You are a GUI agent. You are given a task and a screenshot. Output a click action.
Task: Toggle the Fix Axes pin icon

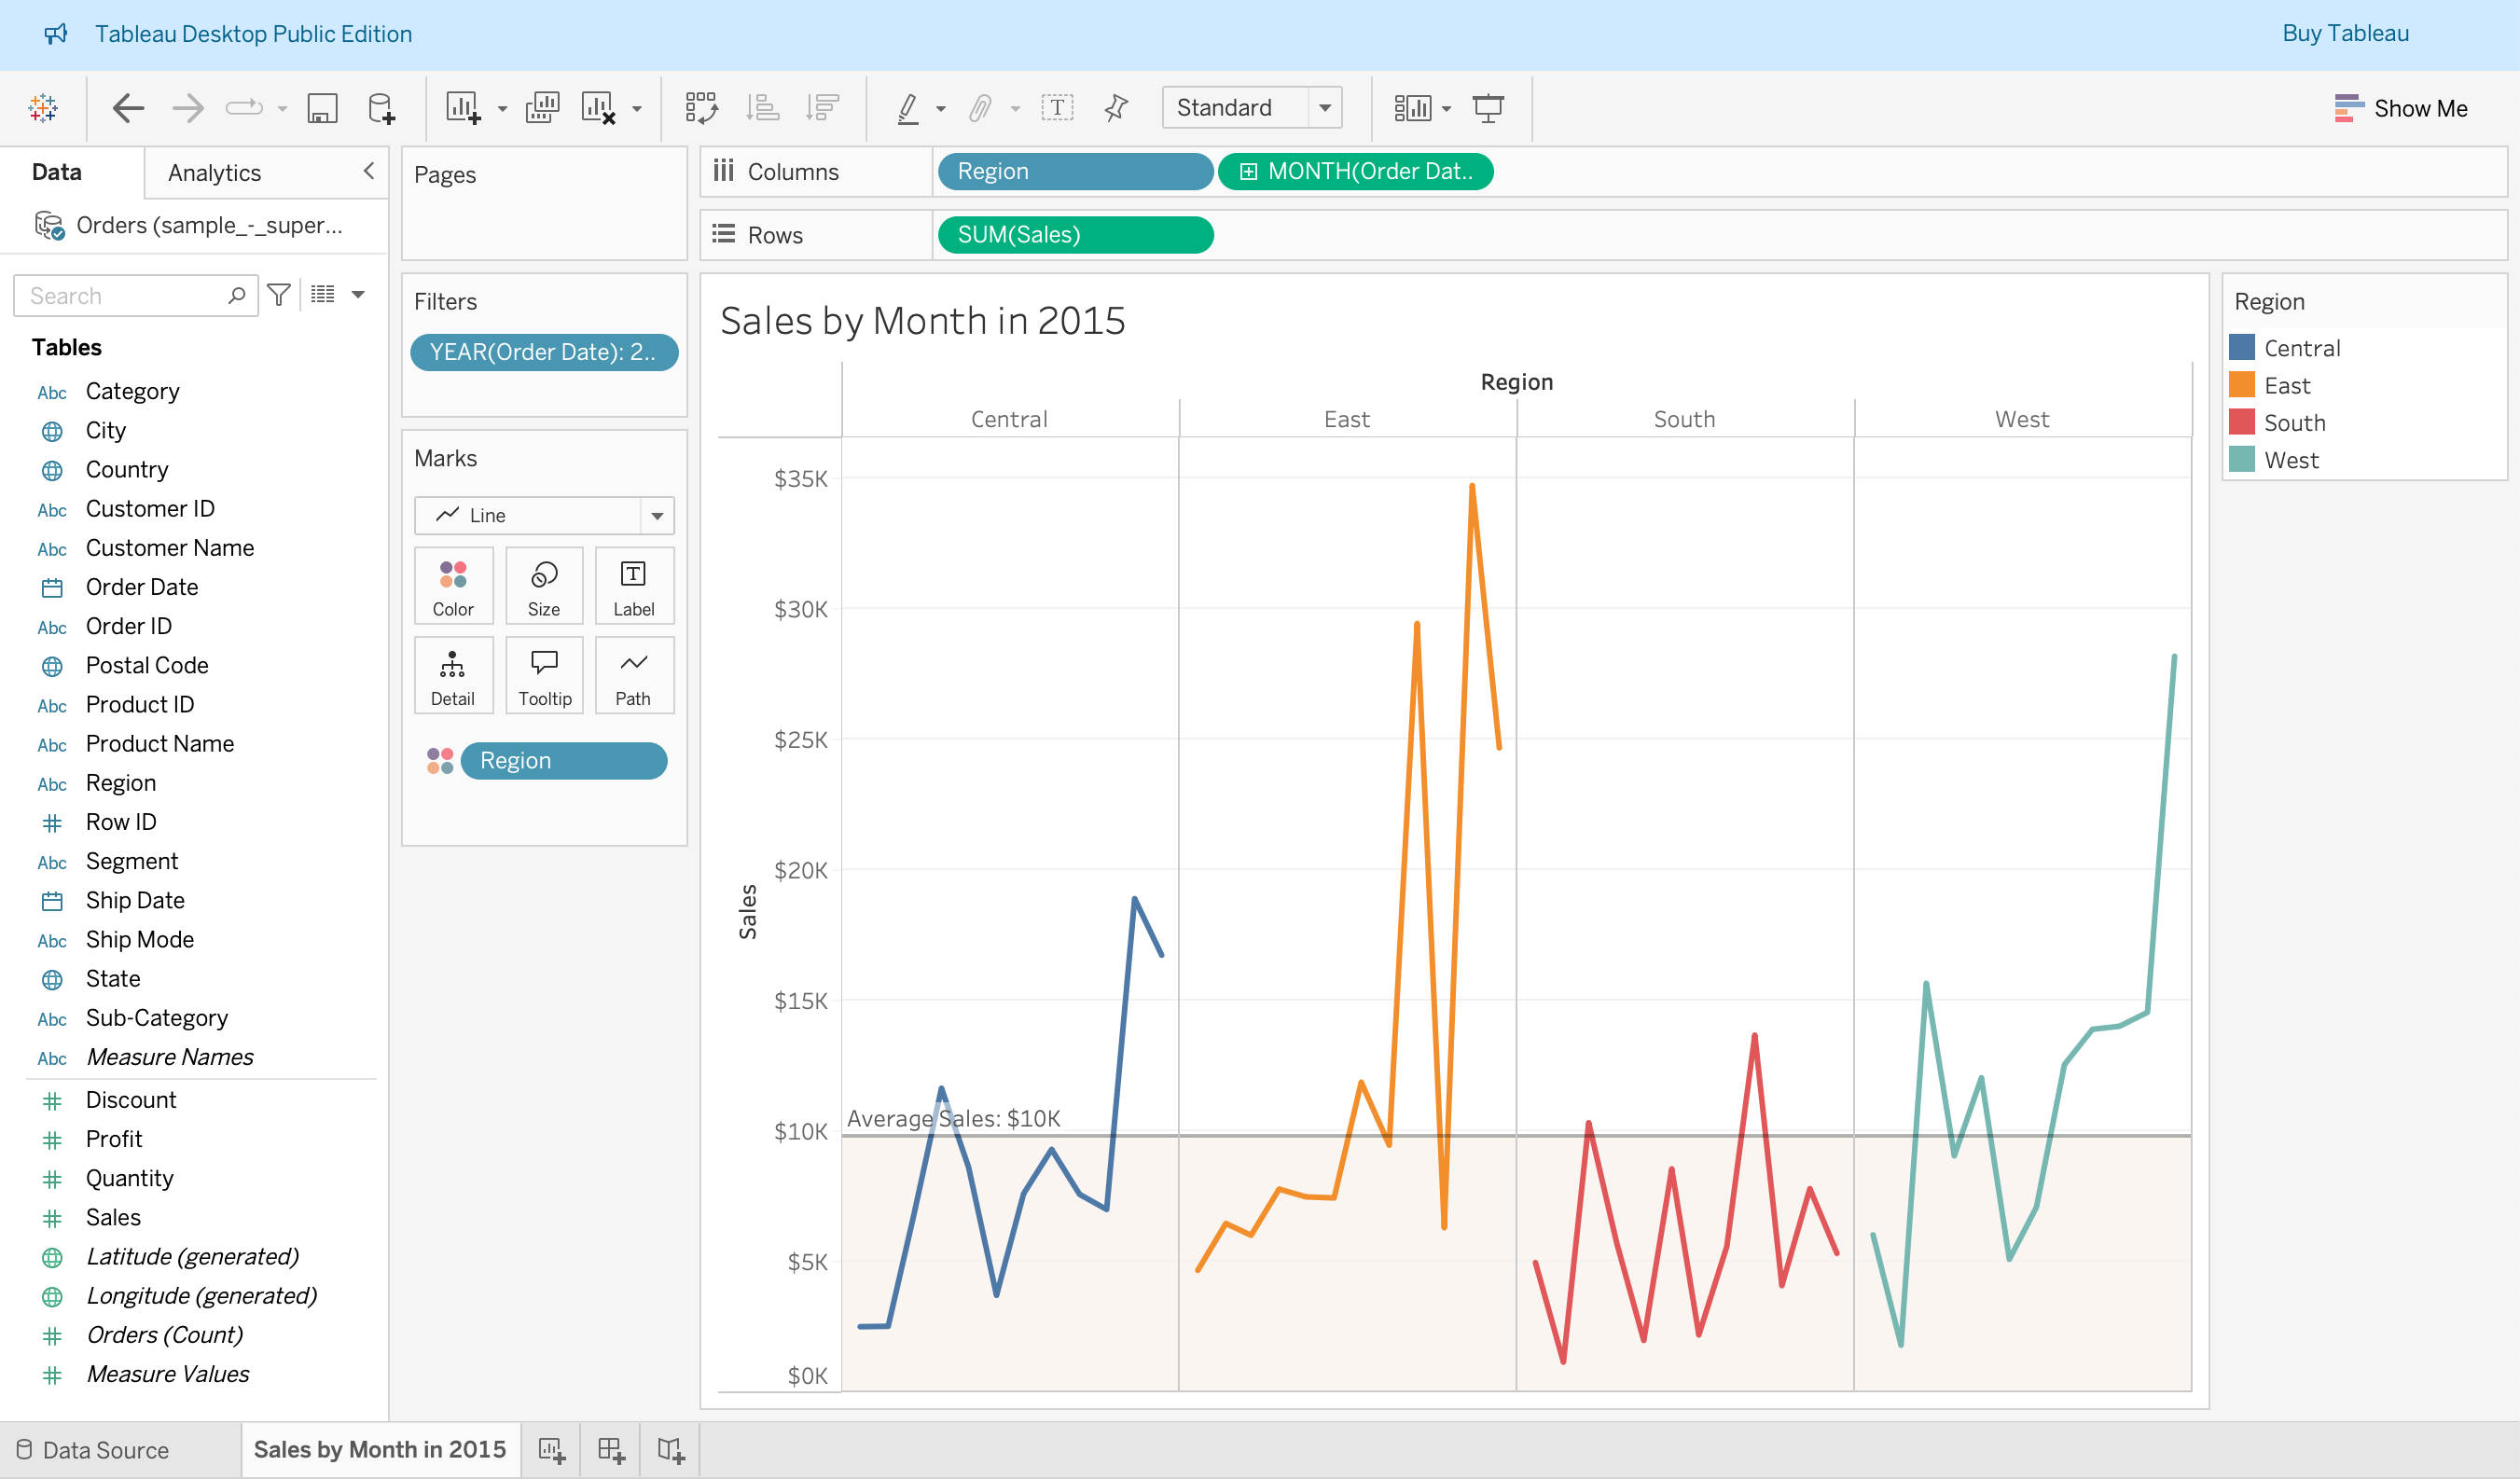tap(1116, 107)
